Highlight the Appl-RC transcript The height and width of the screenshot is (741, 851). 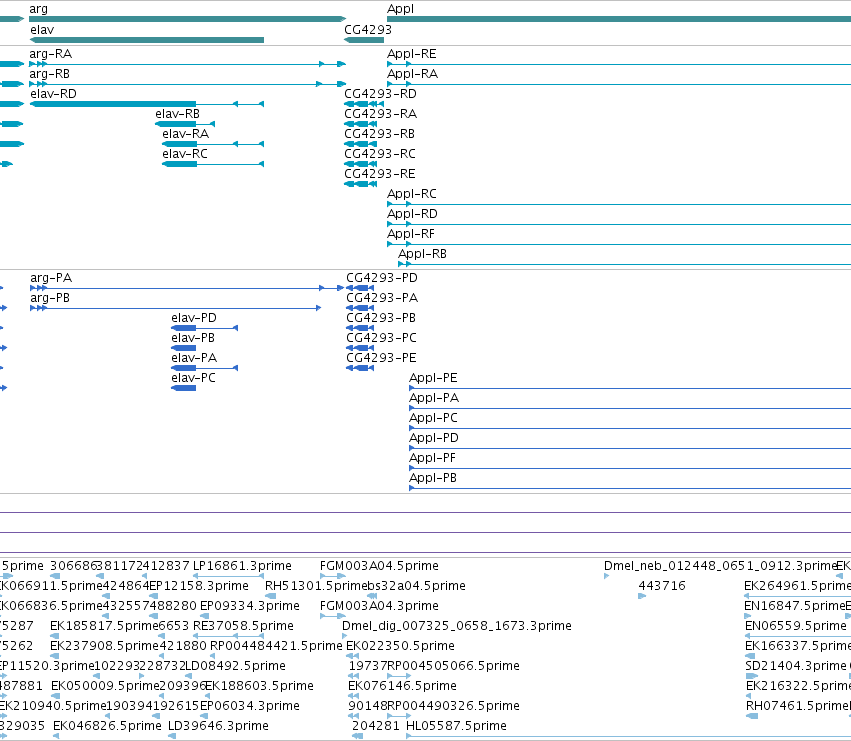click(x=412, y=194)
